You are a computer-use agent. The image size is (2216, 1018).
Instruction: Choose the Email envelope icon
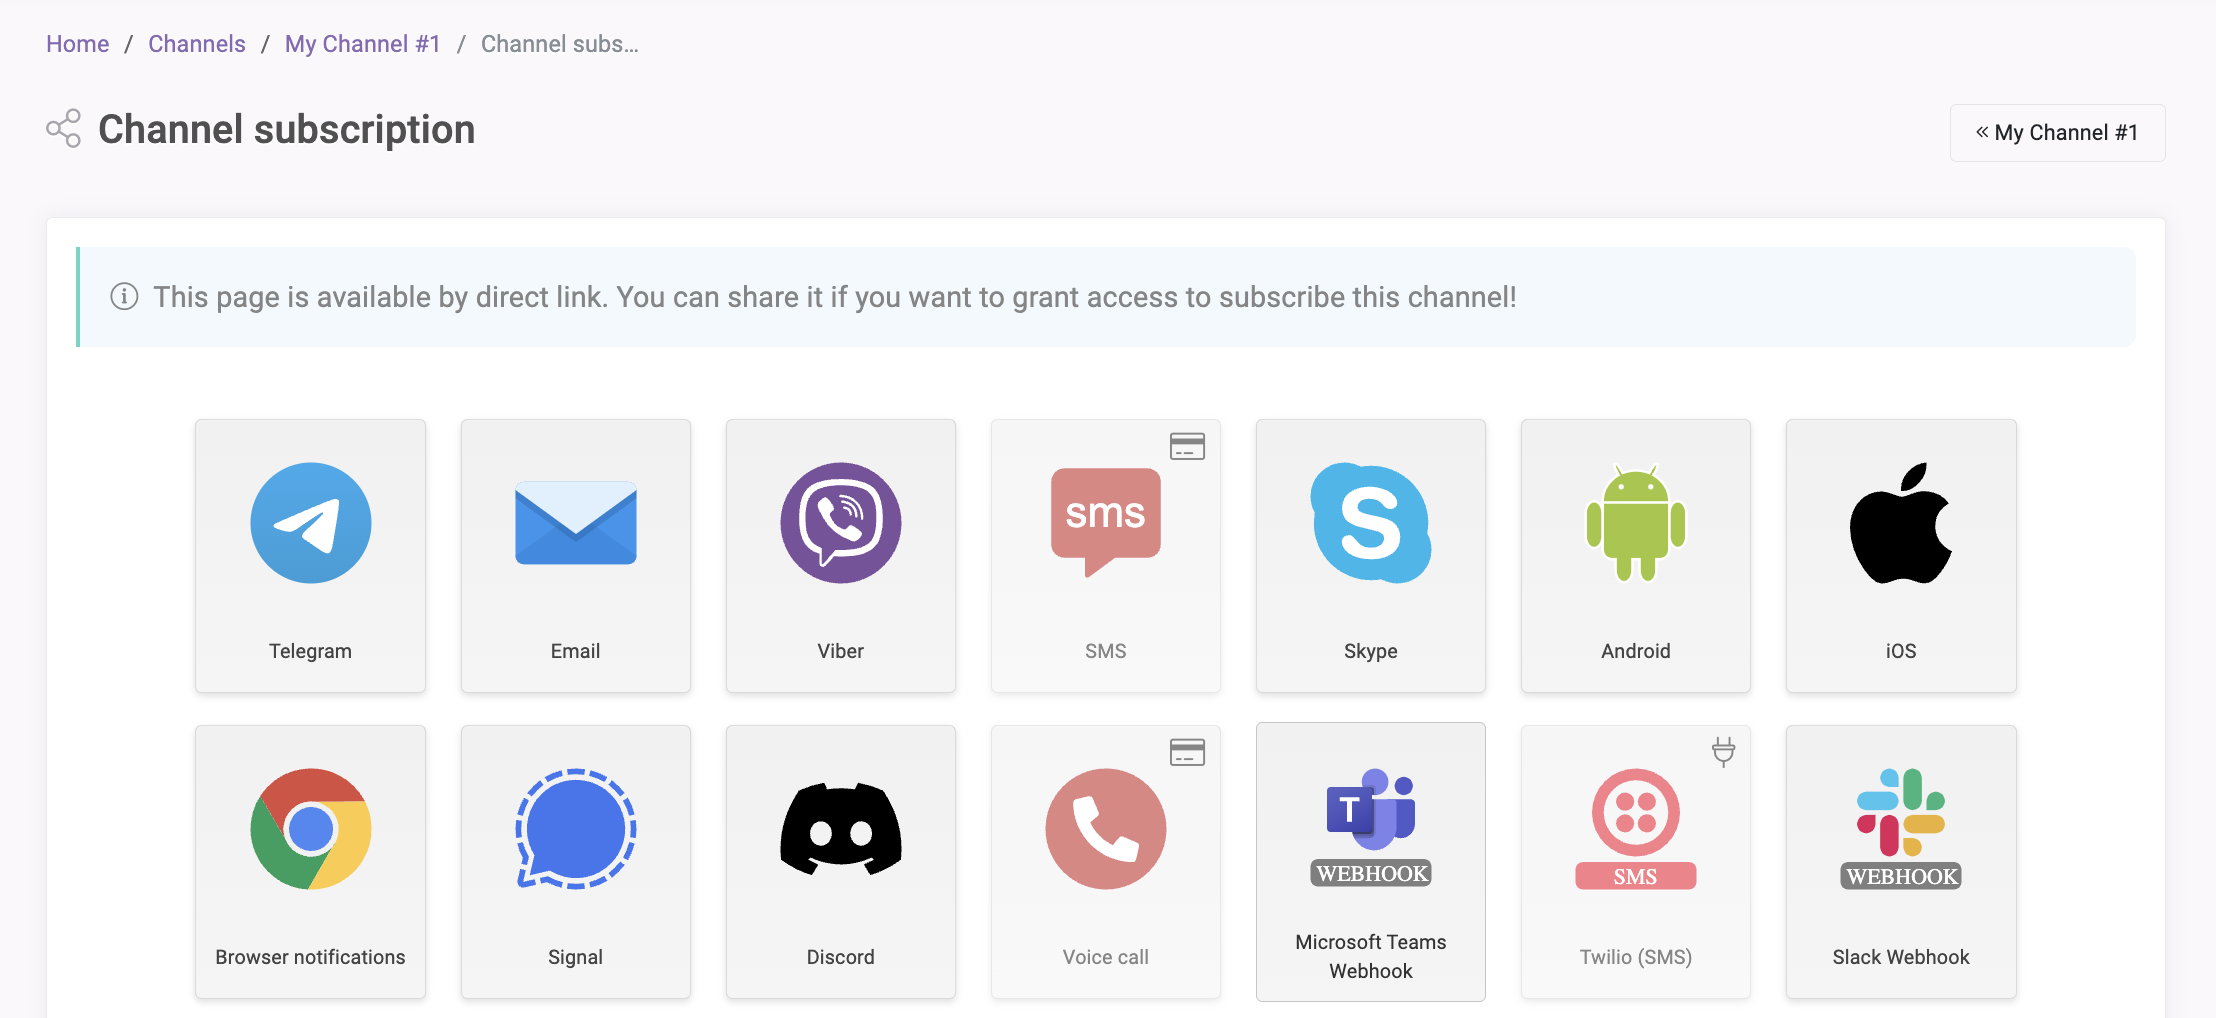(576, 523)
